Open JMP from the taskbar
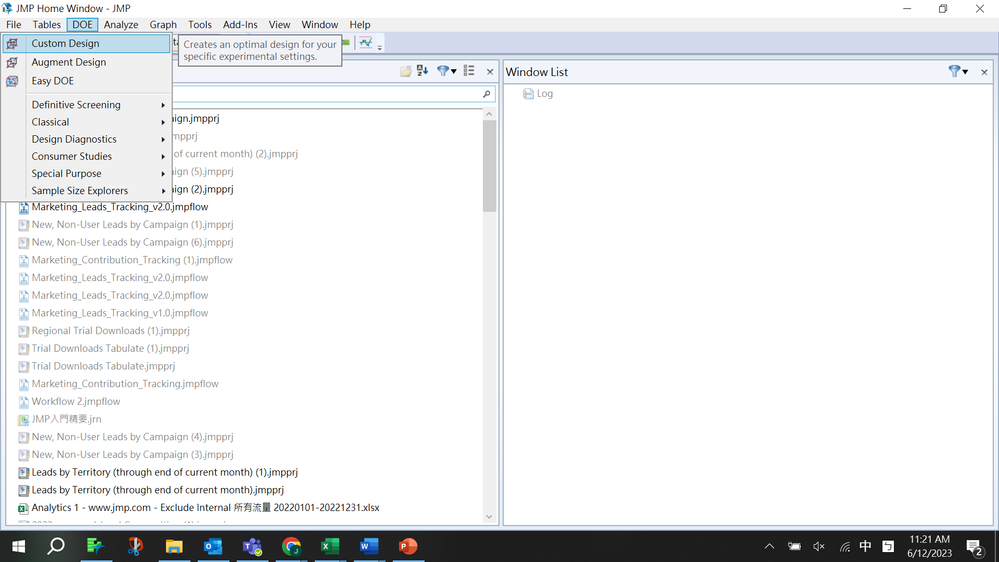This screenshot has width=999, height=562. [x=96, y=546]
